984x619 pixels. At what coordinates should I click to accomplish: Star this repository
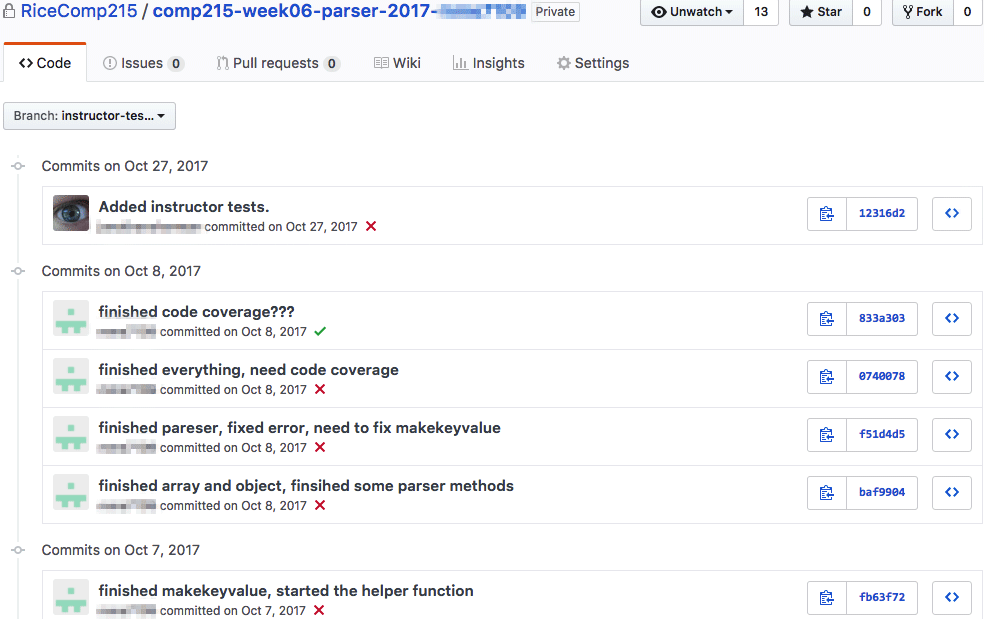coord(820,12)
